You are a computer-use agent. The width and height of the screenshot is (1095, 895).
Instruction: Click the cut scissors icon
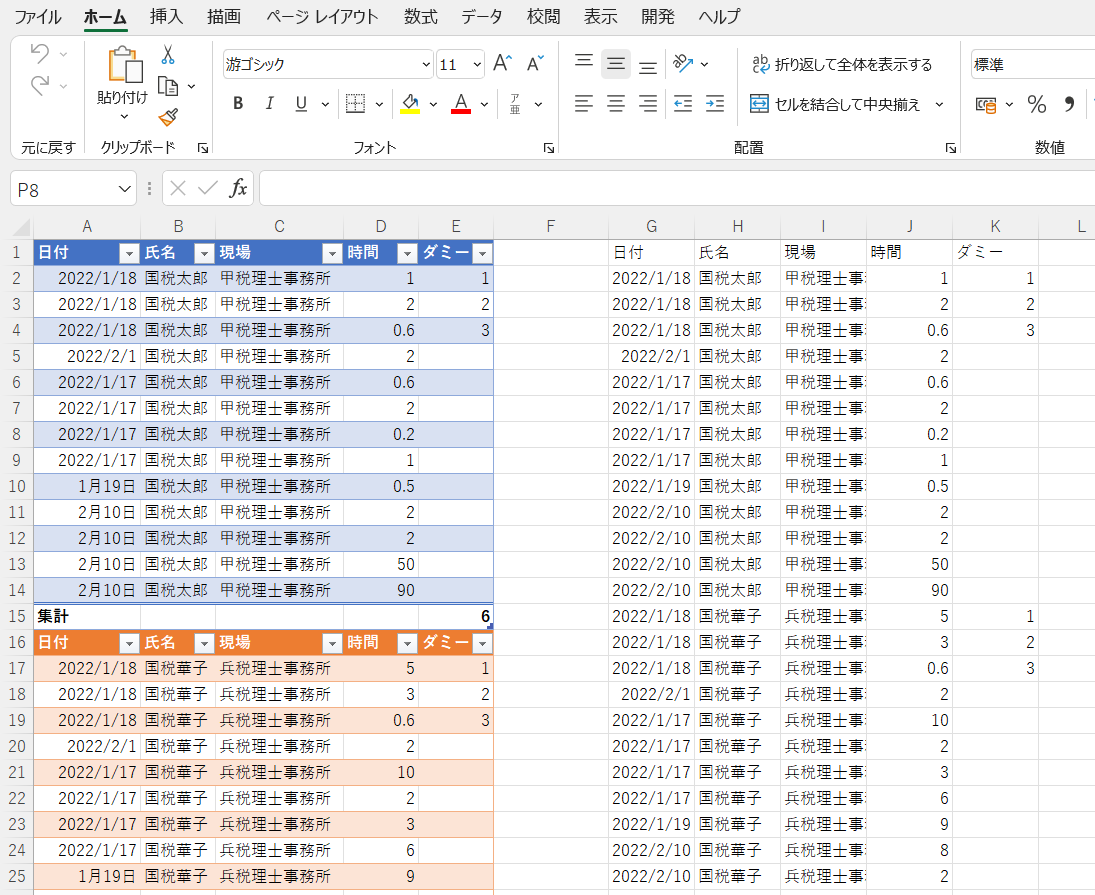(168, 54)
